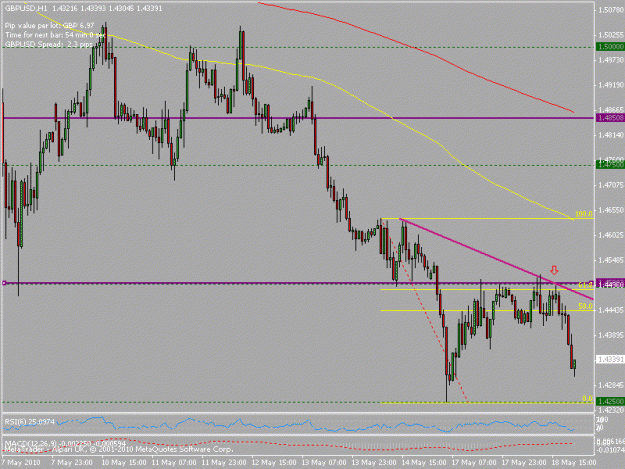Select the red down-arrow chart marker

(x=554, y=270)
